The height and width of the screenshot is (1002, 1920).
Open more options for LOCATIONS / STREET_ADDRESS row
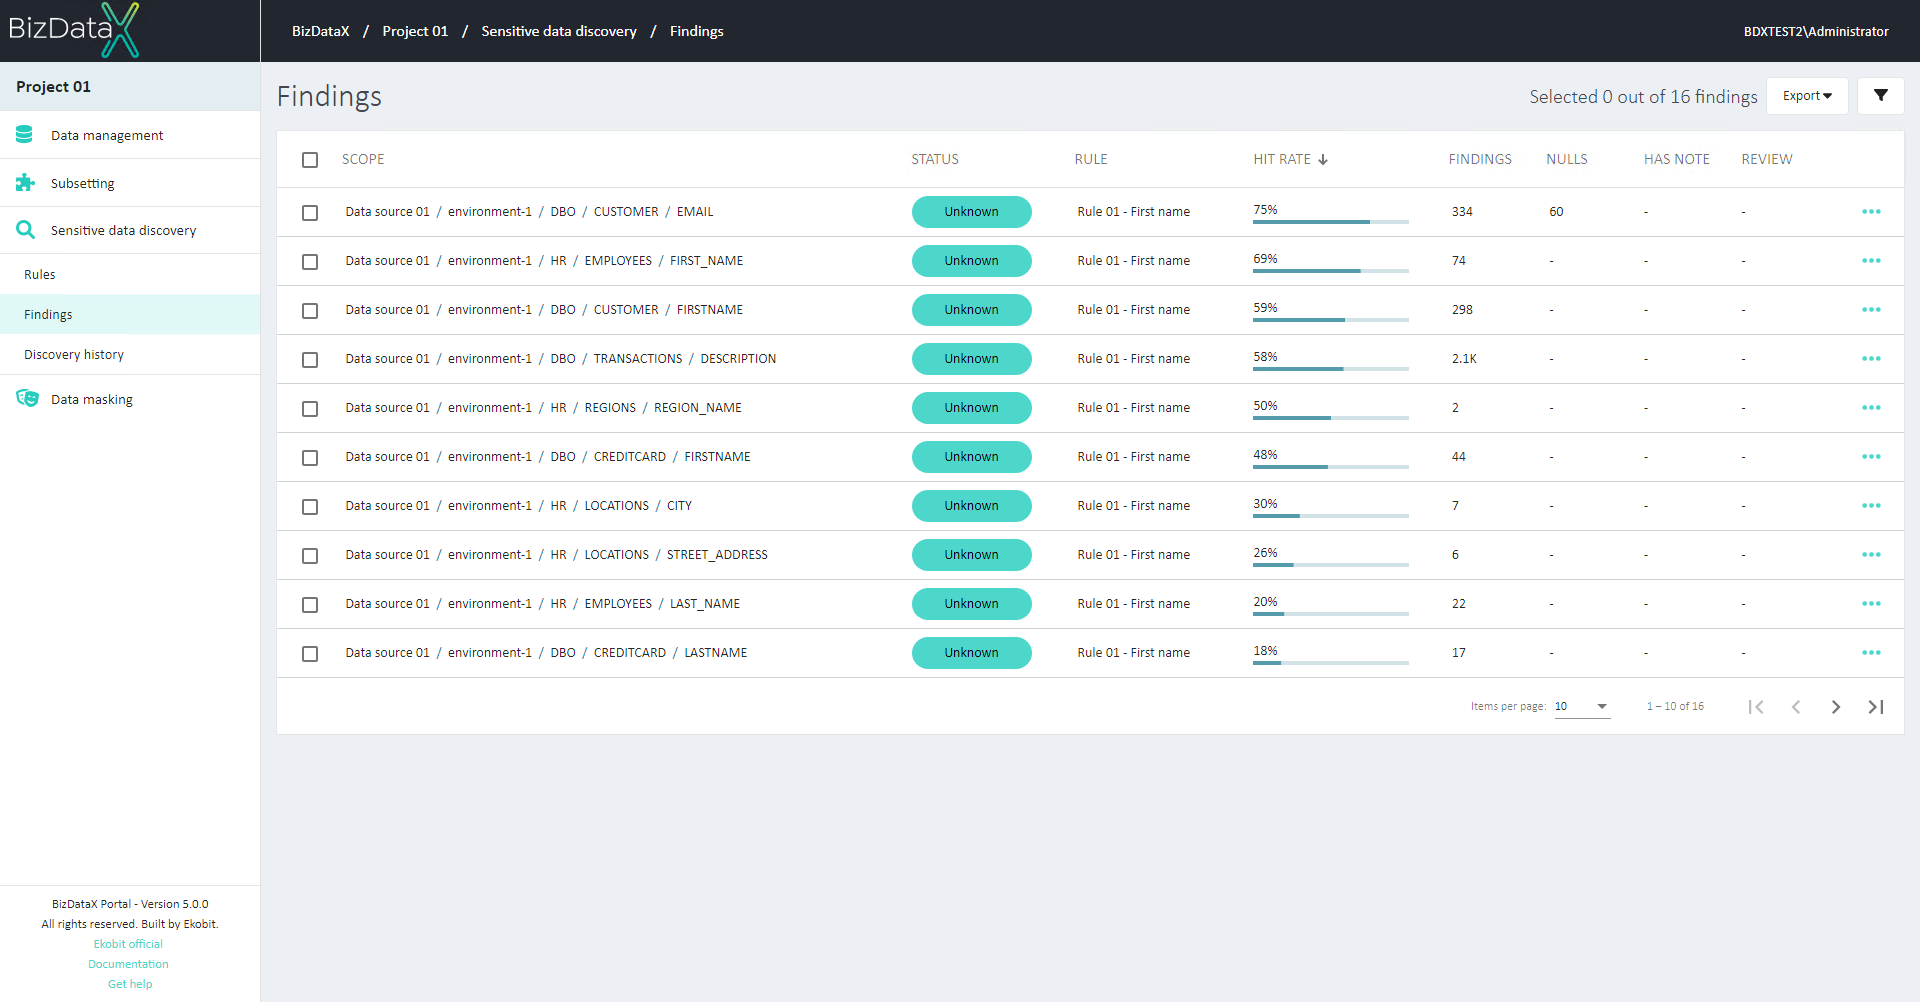coord(1871,555)
